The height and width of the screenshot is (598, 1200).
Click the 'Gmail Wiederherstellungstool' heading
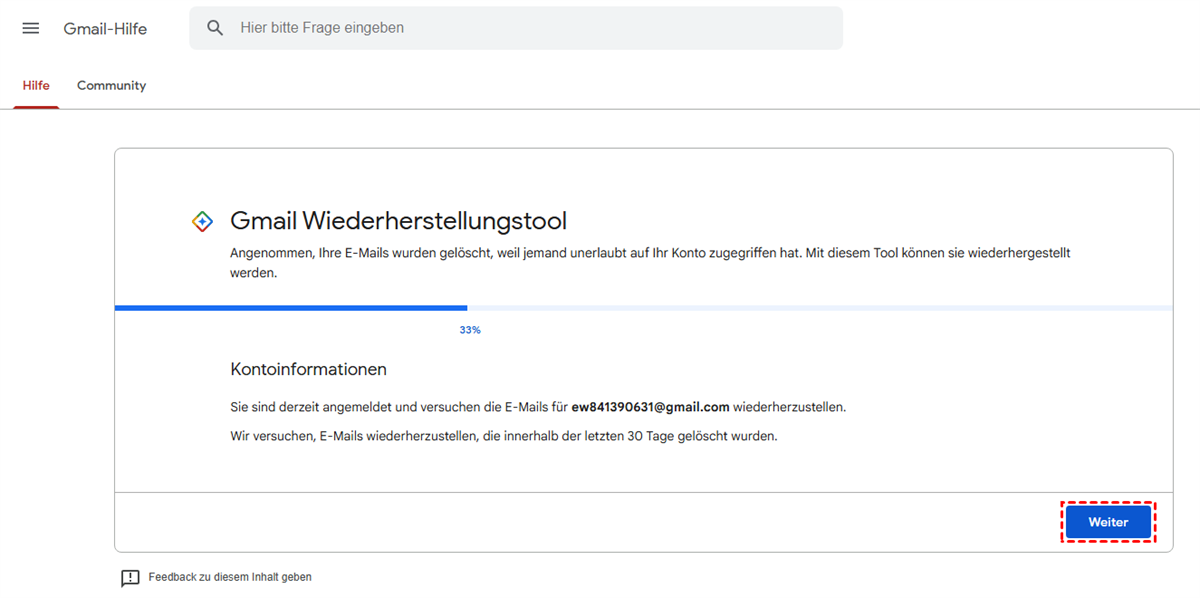398,221
